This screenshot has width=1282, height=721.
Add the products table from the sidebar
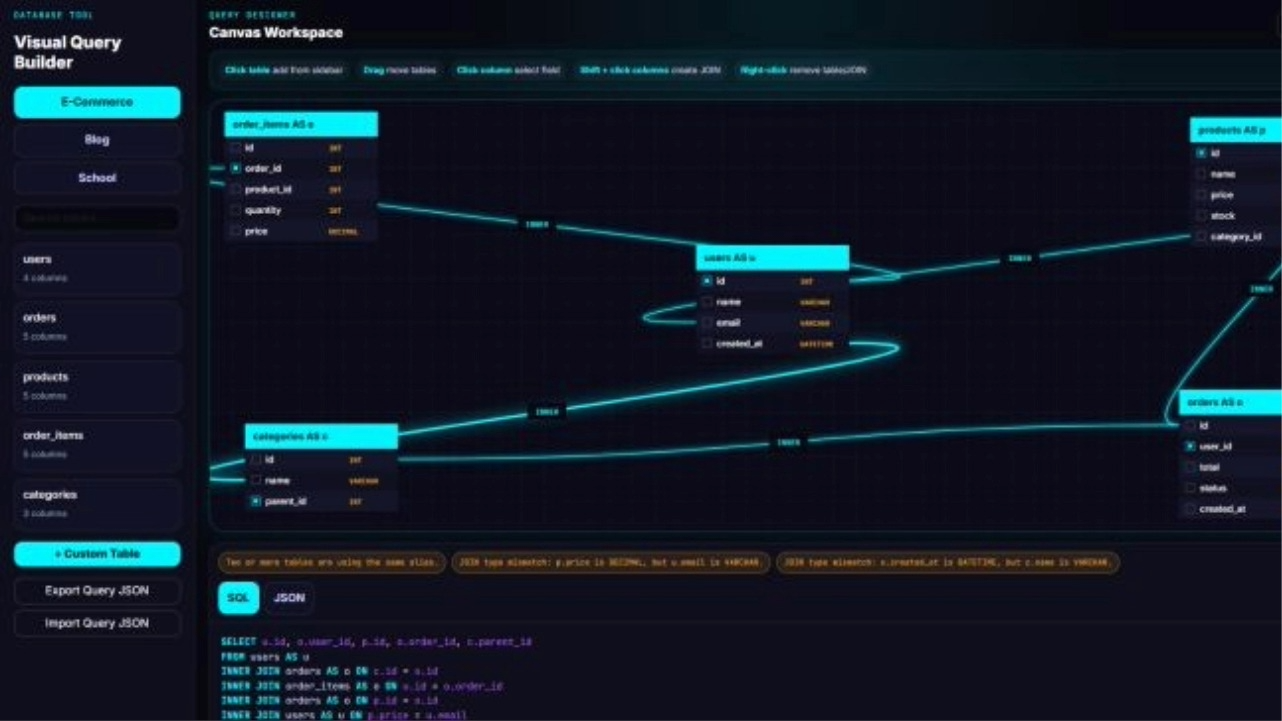click(97, 386)
